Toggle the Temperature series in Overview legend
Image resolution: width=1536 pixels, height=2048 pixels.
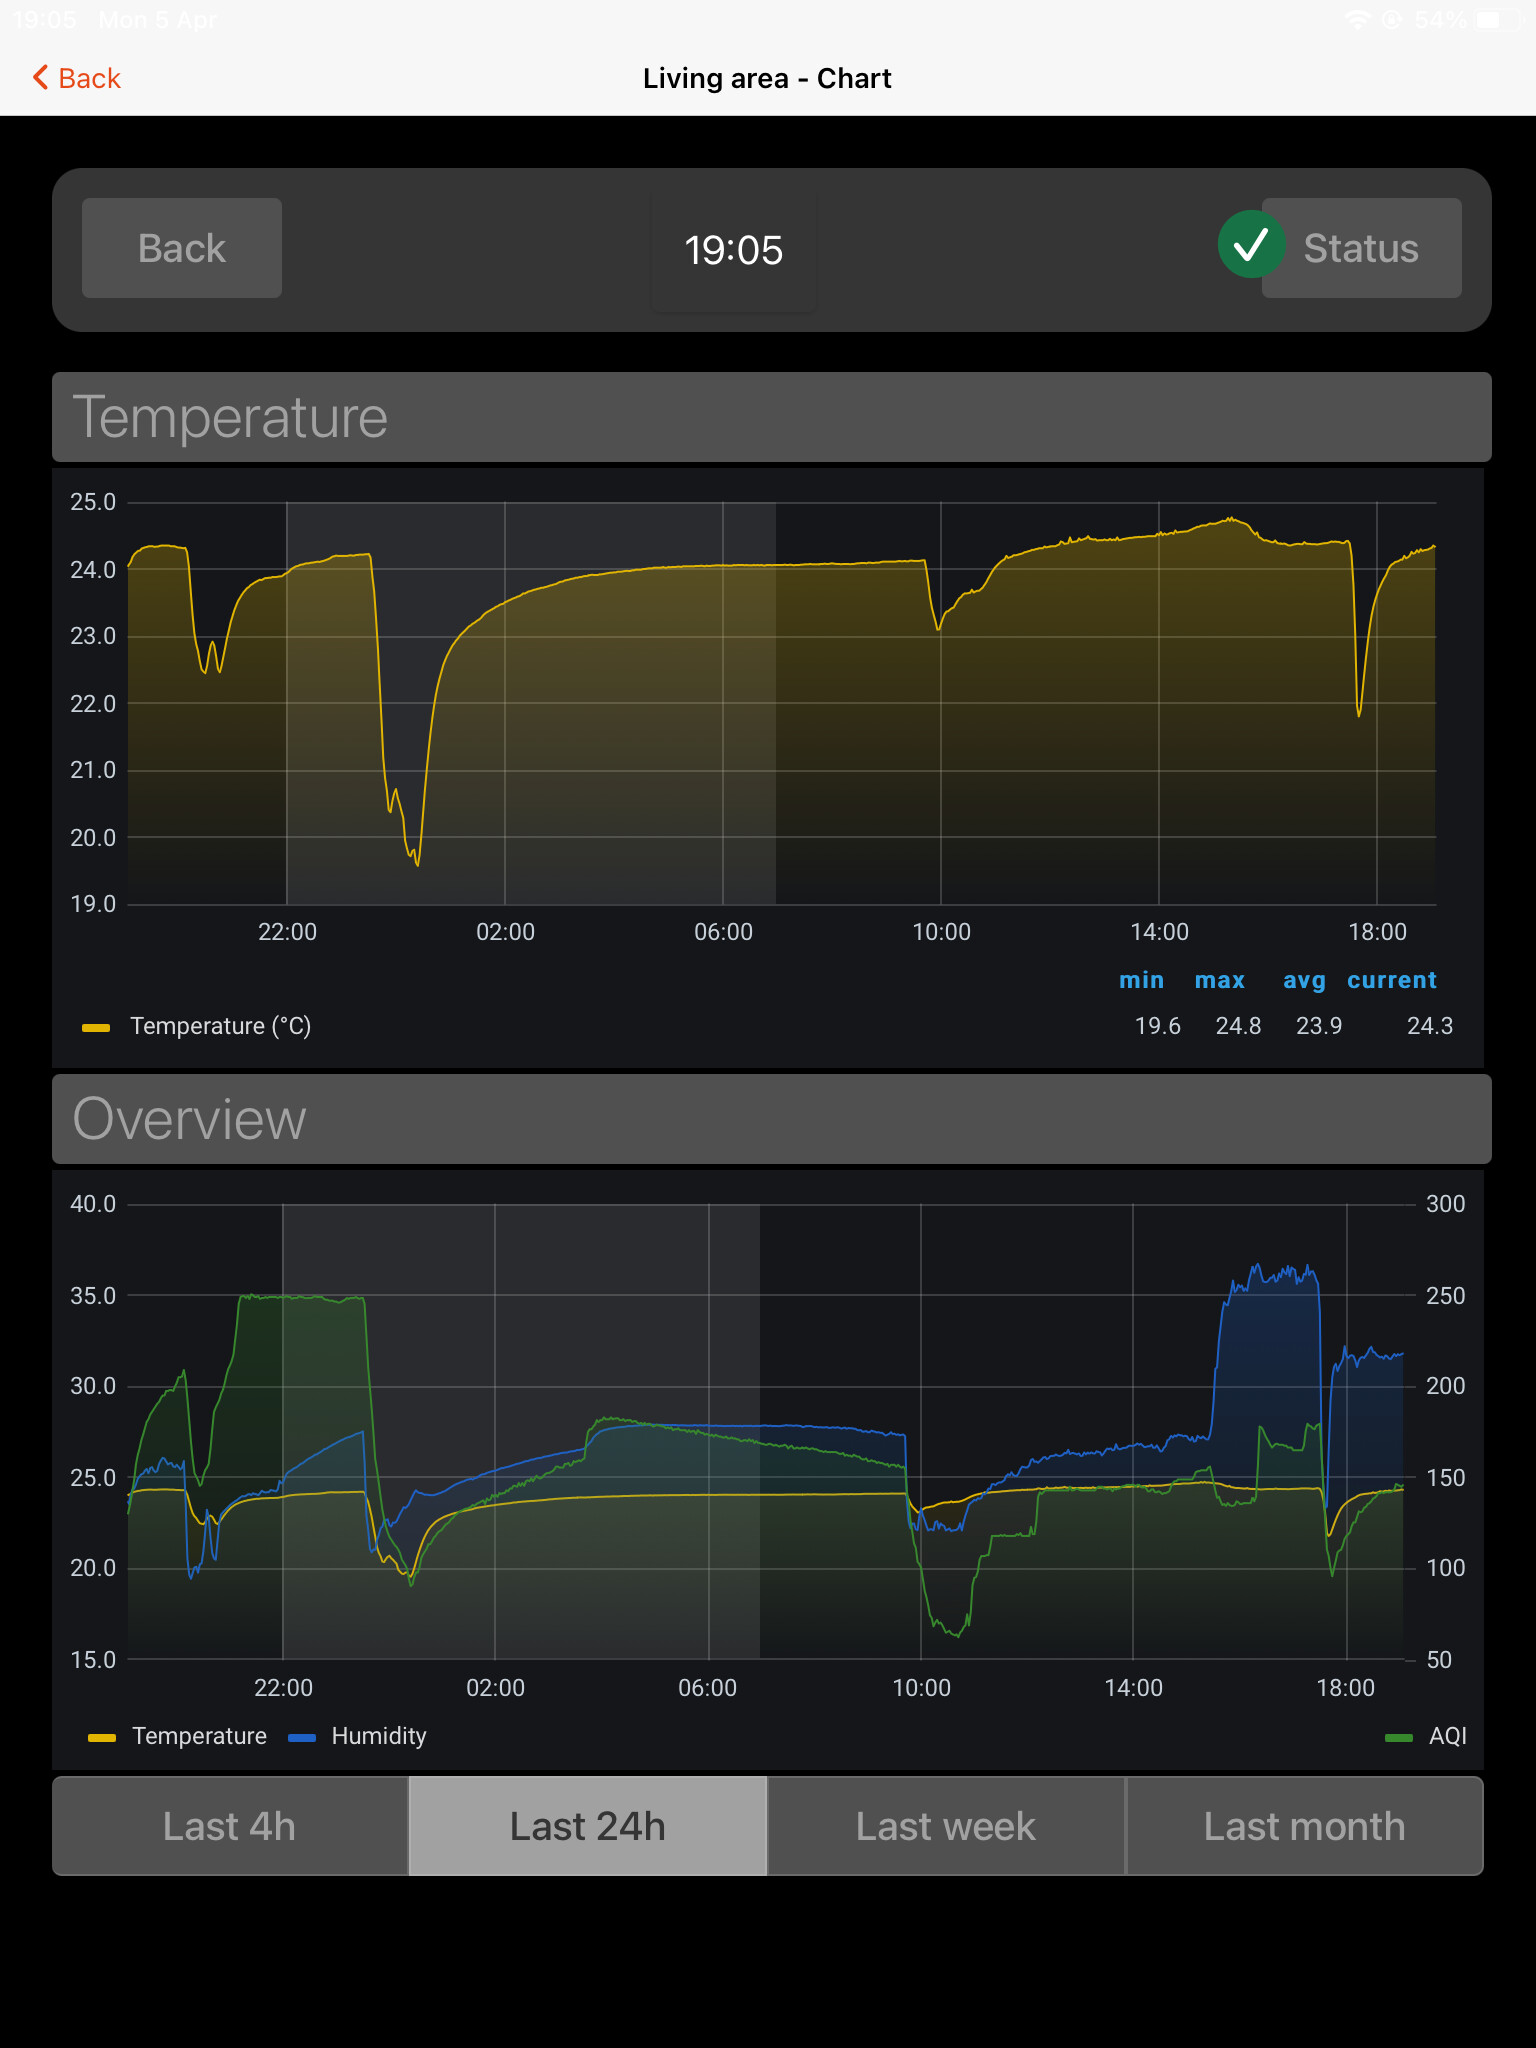coord(199,1736)
